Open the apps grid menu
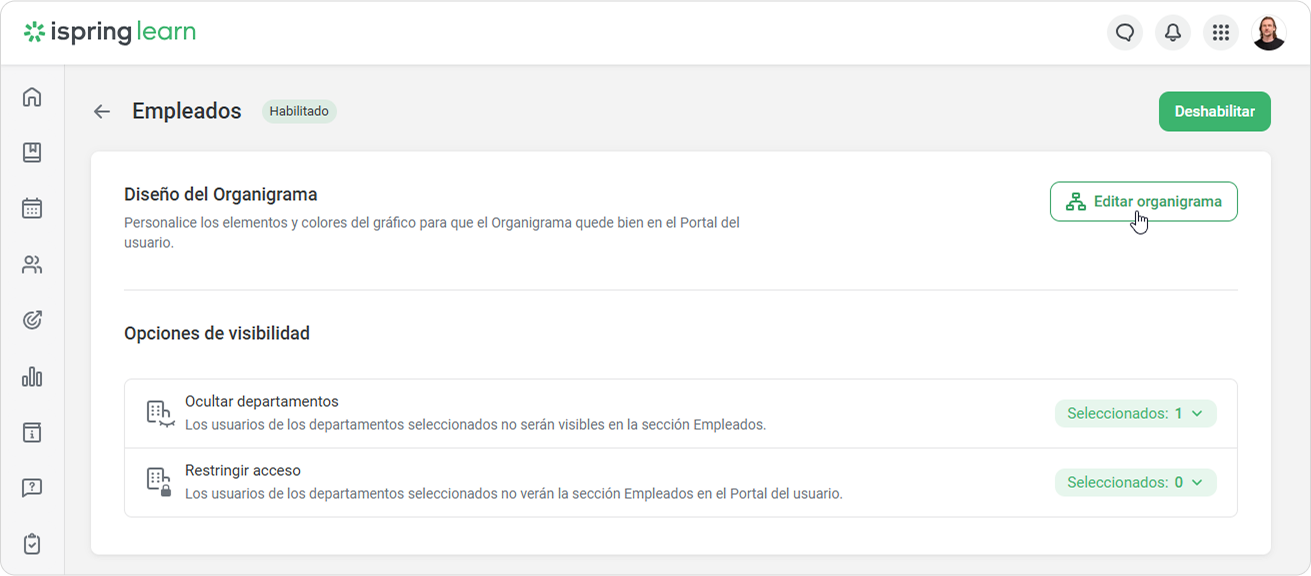This screenshot has width=1311, height=576. click(x=1220, y=33)
